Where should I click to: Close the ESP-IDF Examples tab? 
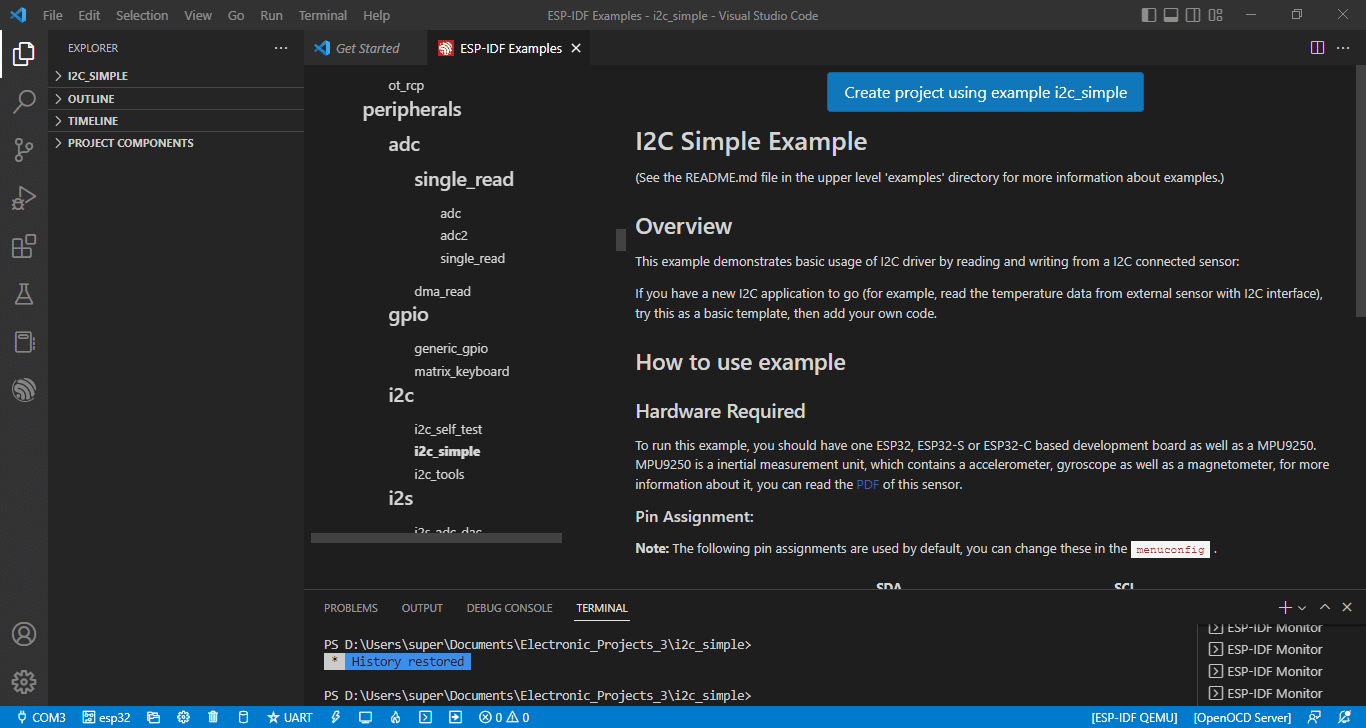click(576, 48)
